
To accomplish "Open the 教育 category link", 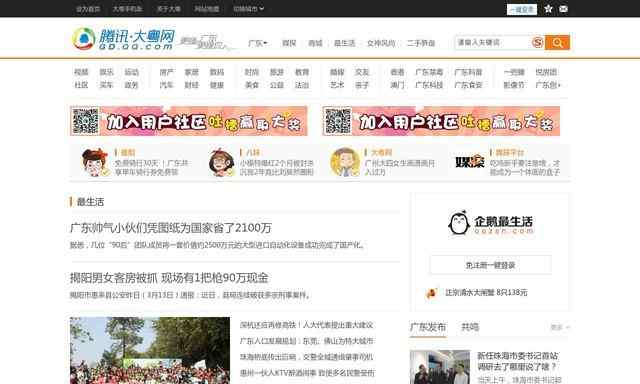I will pos(302,72).
